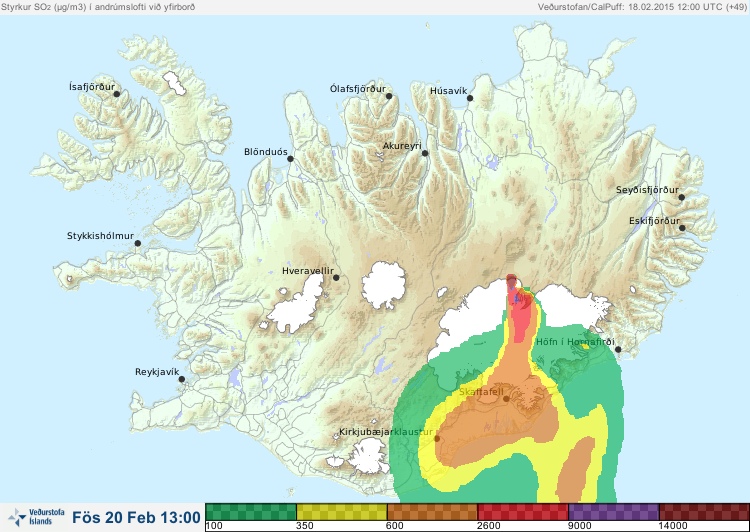Select the Akureyri town marker
Screen dimensions: 750x532
click(x=425, y=153)
